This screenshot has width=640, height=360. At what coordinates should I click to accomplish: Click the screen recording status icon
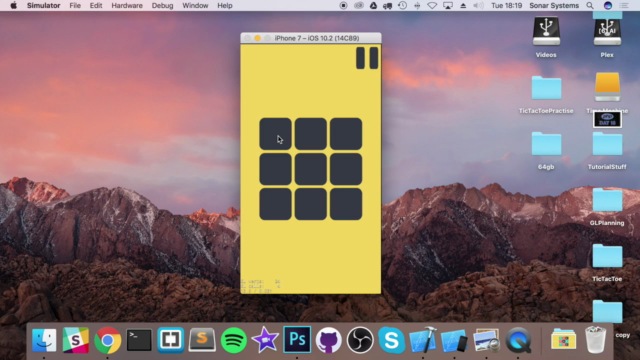pos(343,6)
